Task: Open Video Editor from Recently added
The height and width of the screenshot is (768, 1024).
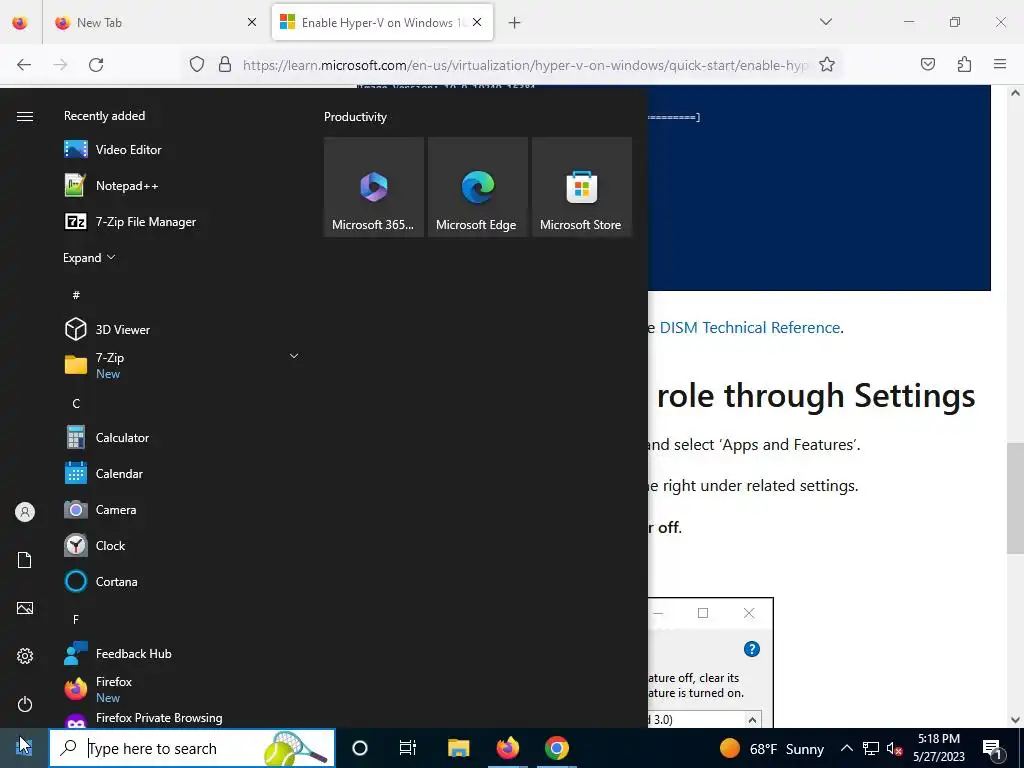Action: pos(180,150)
